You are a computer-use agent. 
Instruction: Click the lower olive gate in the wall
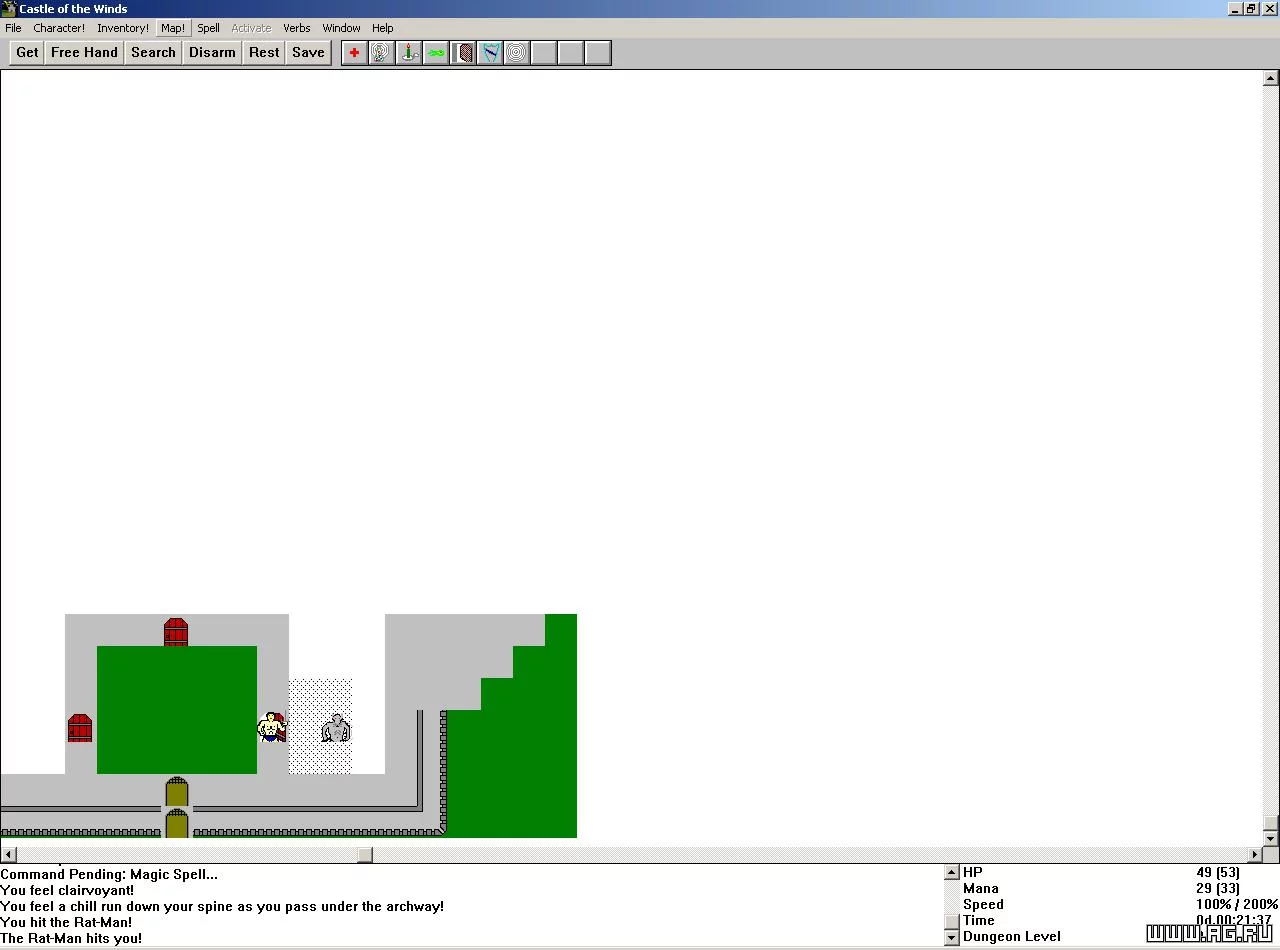[x=177, y=824]
